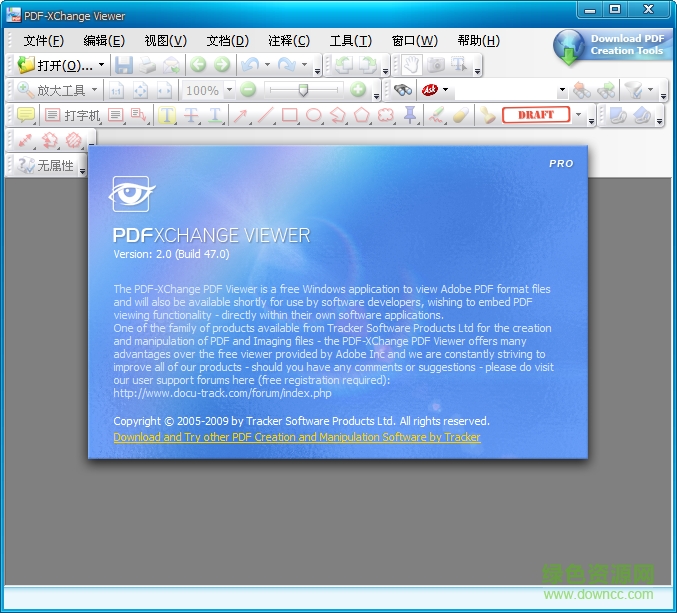Click the push-pin file attachment tool
Viewport: 677px width, 613px height.
(x=410, y=115)
